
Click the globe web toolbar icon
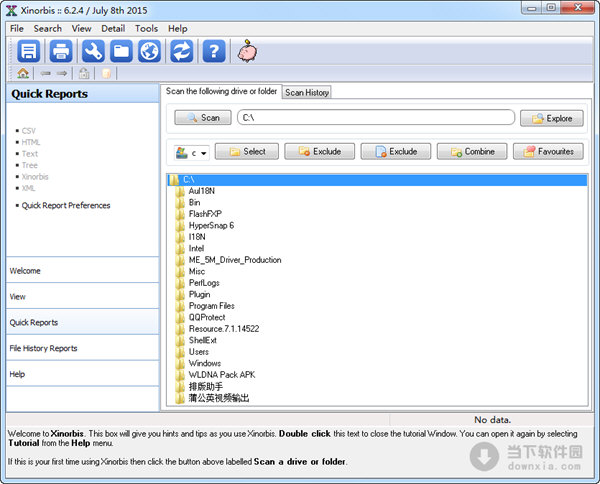tap(149, 51)
